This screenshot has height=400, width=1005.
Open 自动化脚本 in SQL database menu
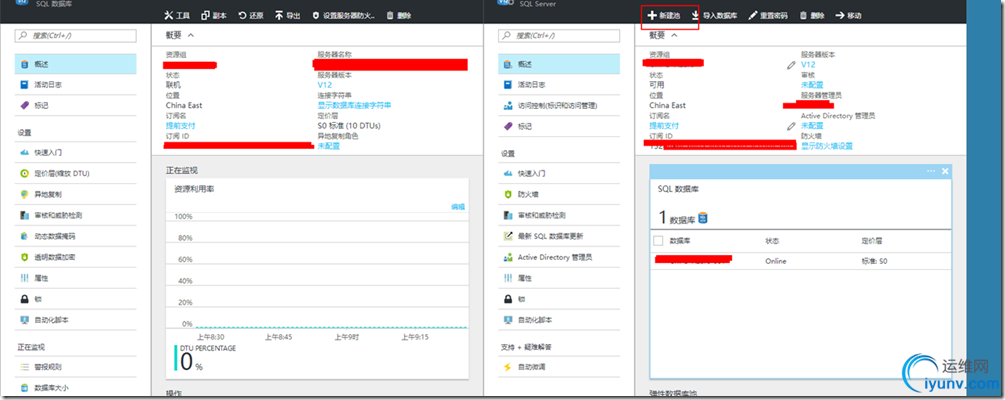76,320
